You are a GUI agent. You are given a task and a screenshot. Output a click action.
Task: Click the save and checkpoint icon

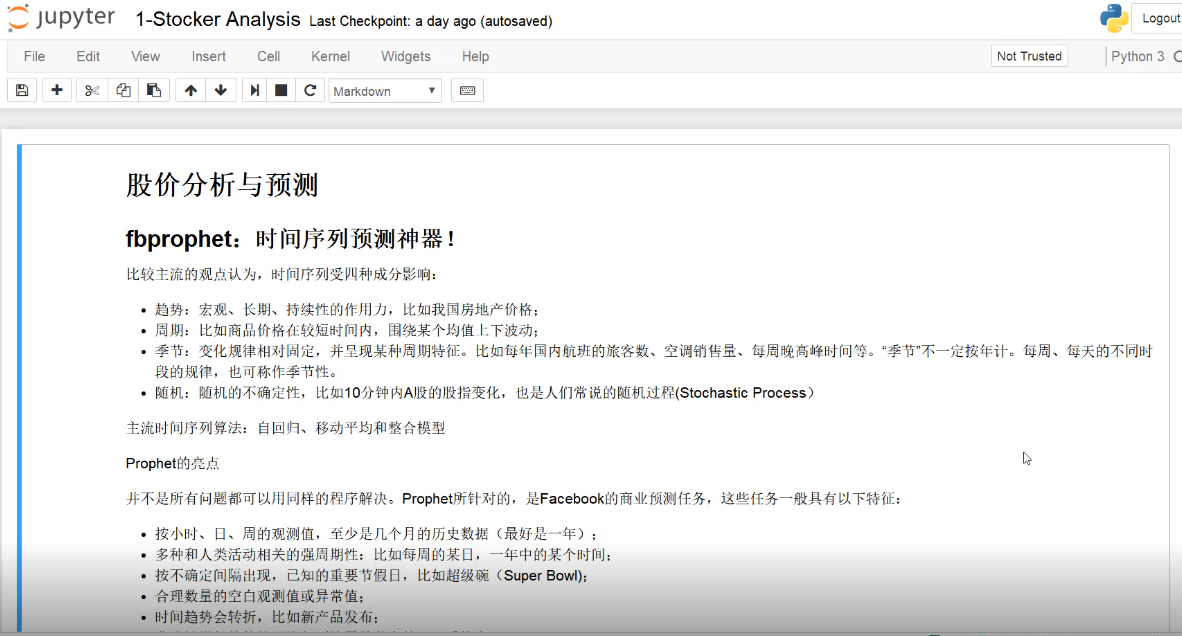point(22,91)
